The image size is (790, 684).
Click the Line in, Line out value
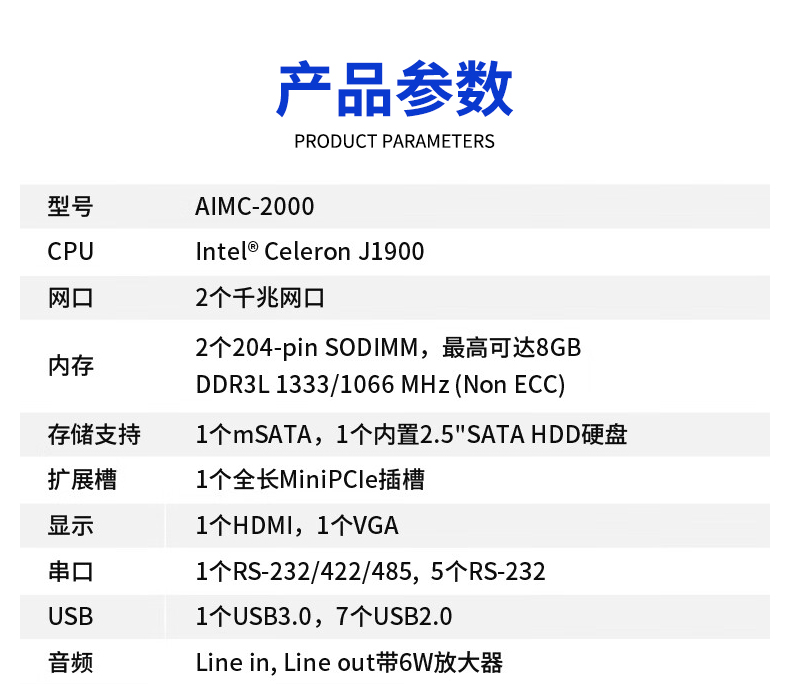point(348,662)
